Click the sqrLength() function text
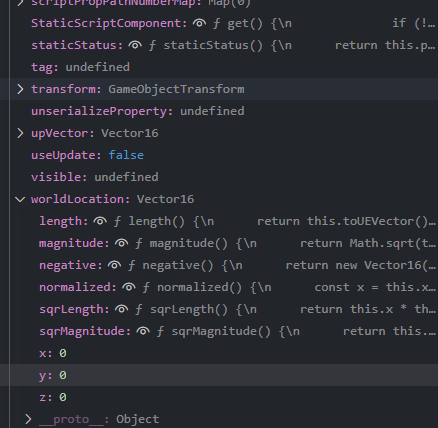 (189, 309)
